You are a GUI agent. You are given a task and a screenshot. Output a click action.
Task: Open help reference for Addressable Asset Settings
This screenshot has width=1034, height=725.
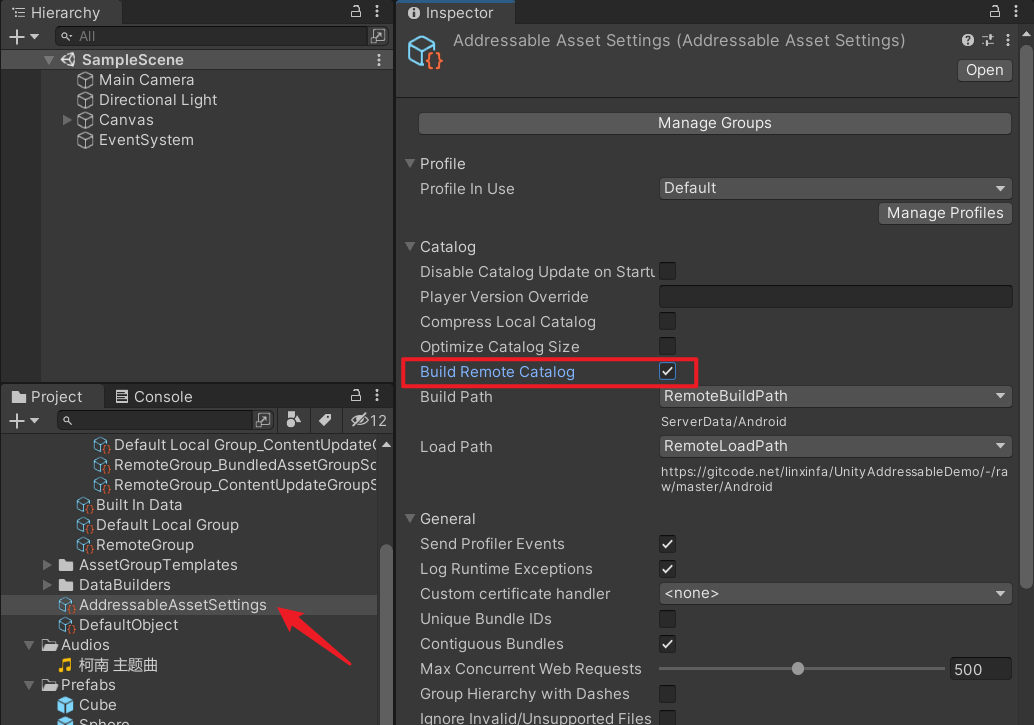tap(968, 41)
